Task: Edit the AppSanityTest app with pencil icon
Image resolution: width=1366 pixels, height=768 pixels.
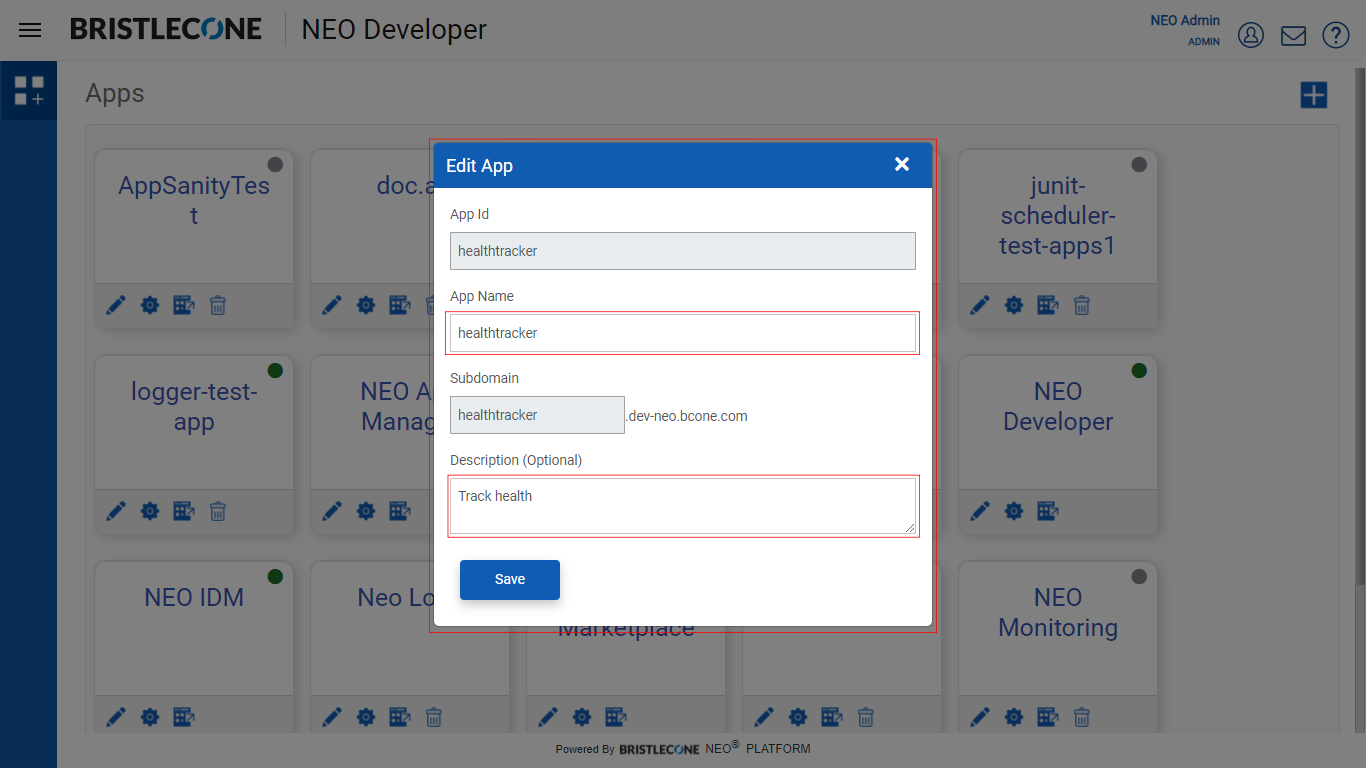Action: [116, 305]
